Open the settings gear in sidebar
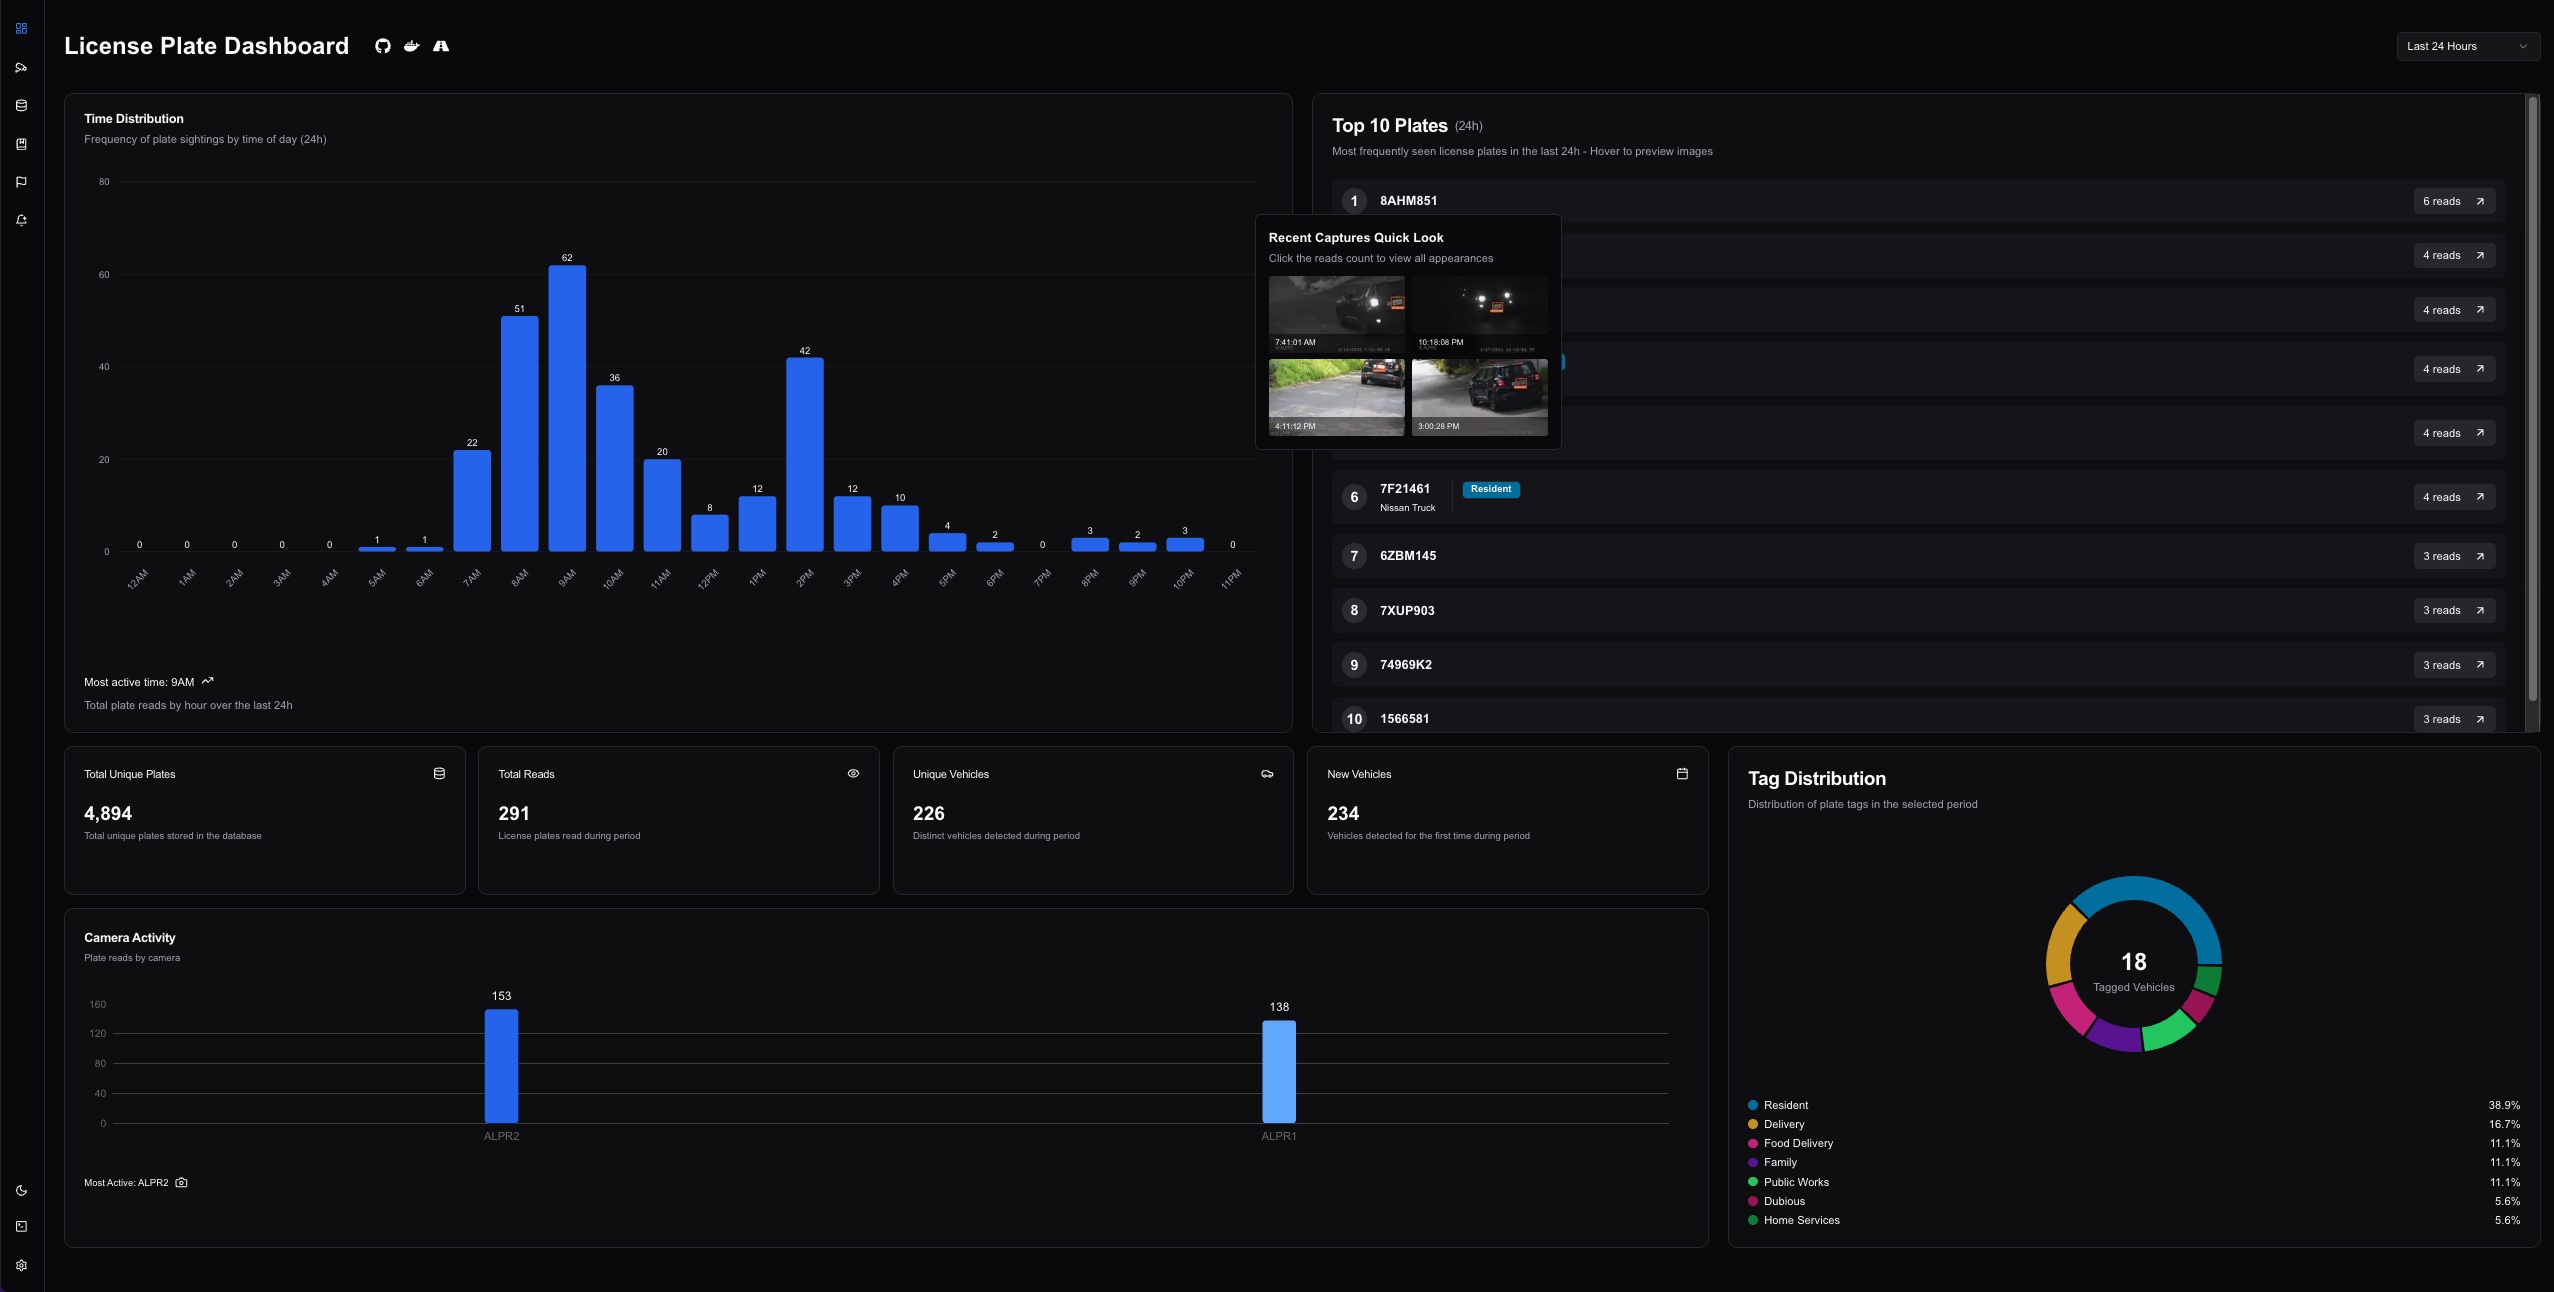Image resolution: width=2554 pixels, height=1292 pixels. [21, 1265]
